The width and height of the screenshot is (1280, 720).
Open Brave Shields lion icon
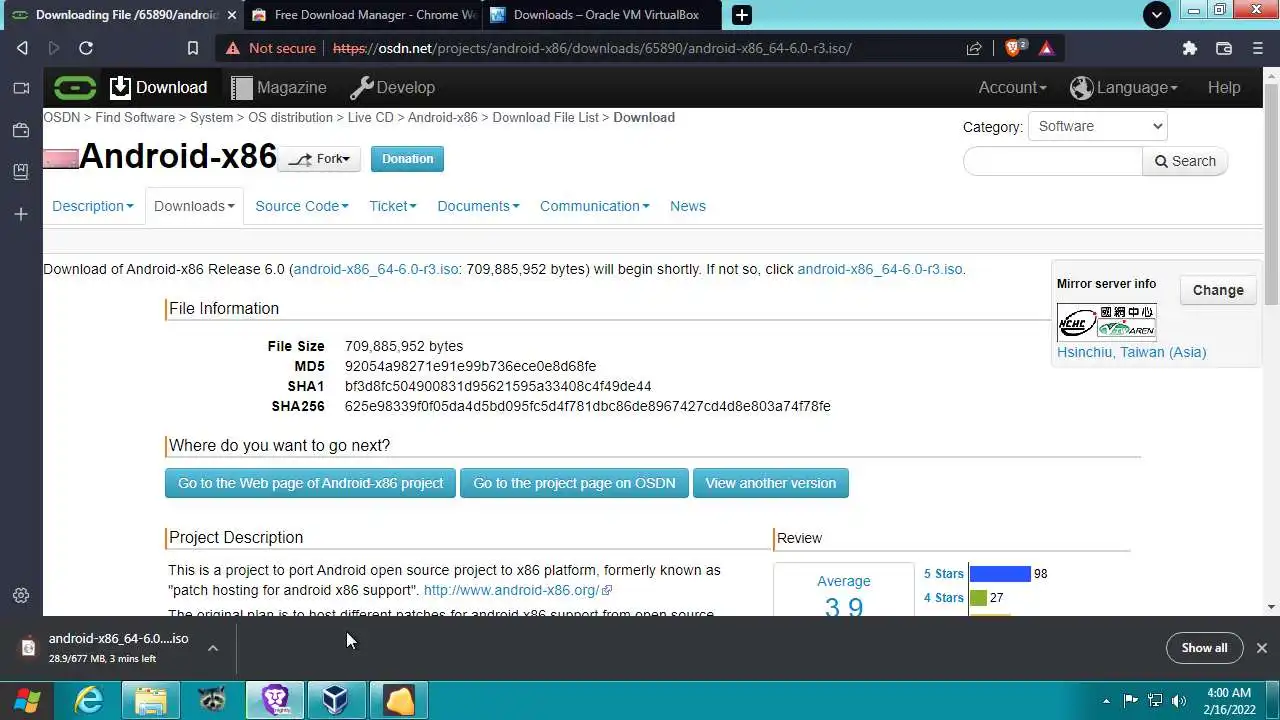1014,48
